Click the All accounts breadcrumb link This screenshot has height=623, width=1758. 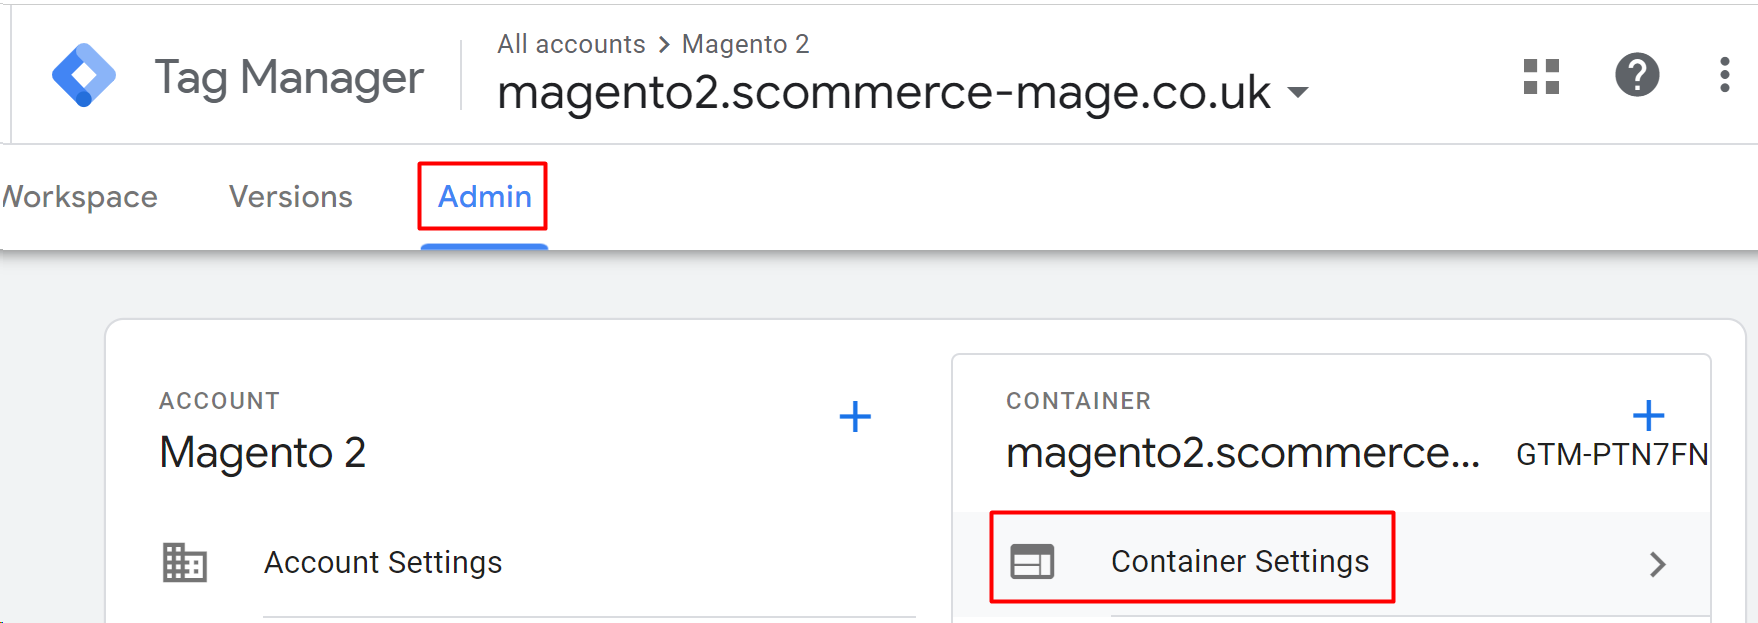[571, 44]
